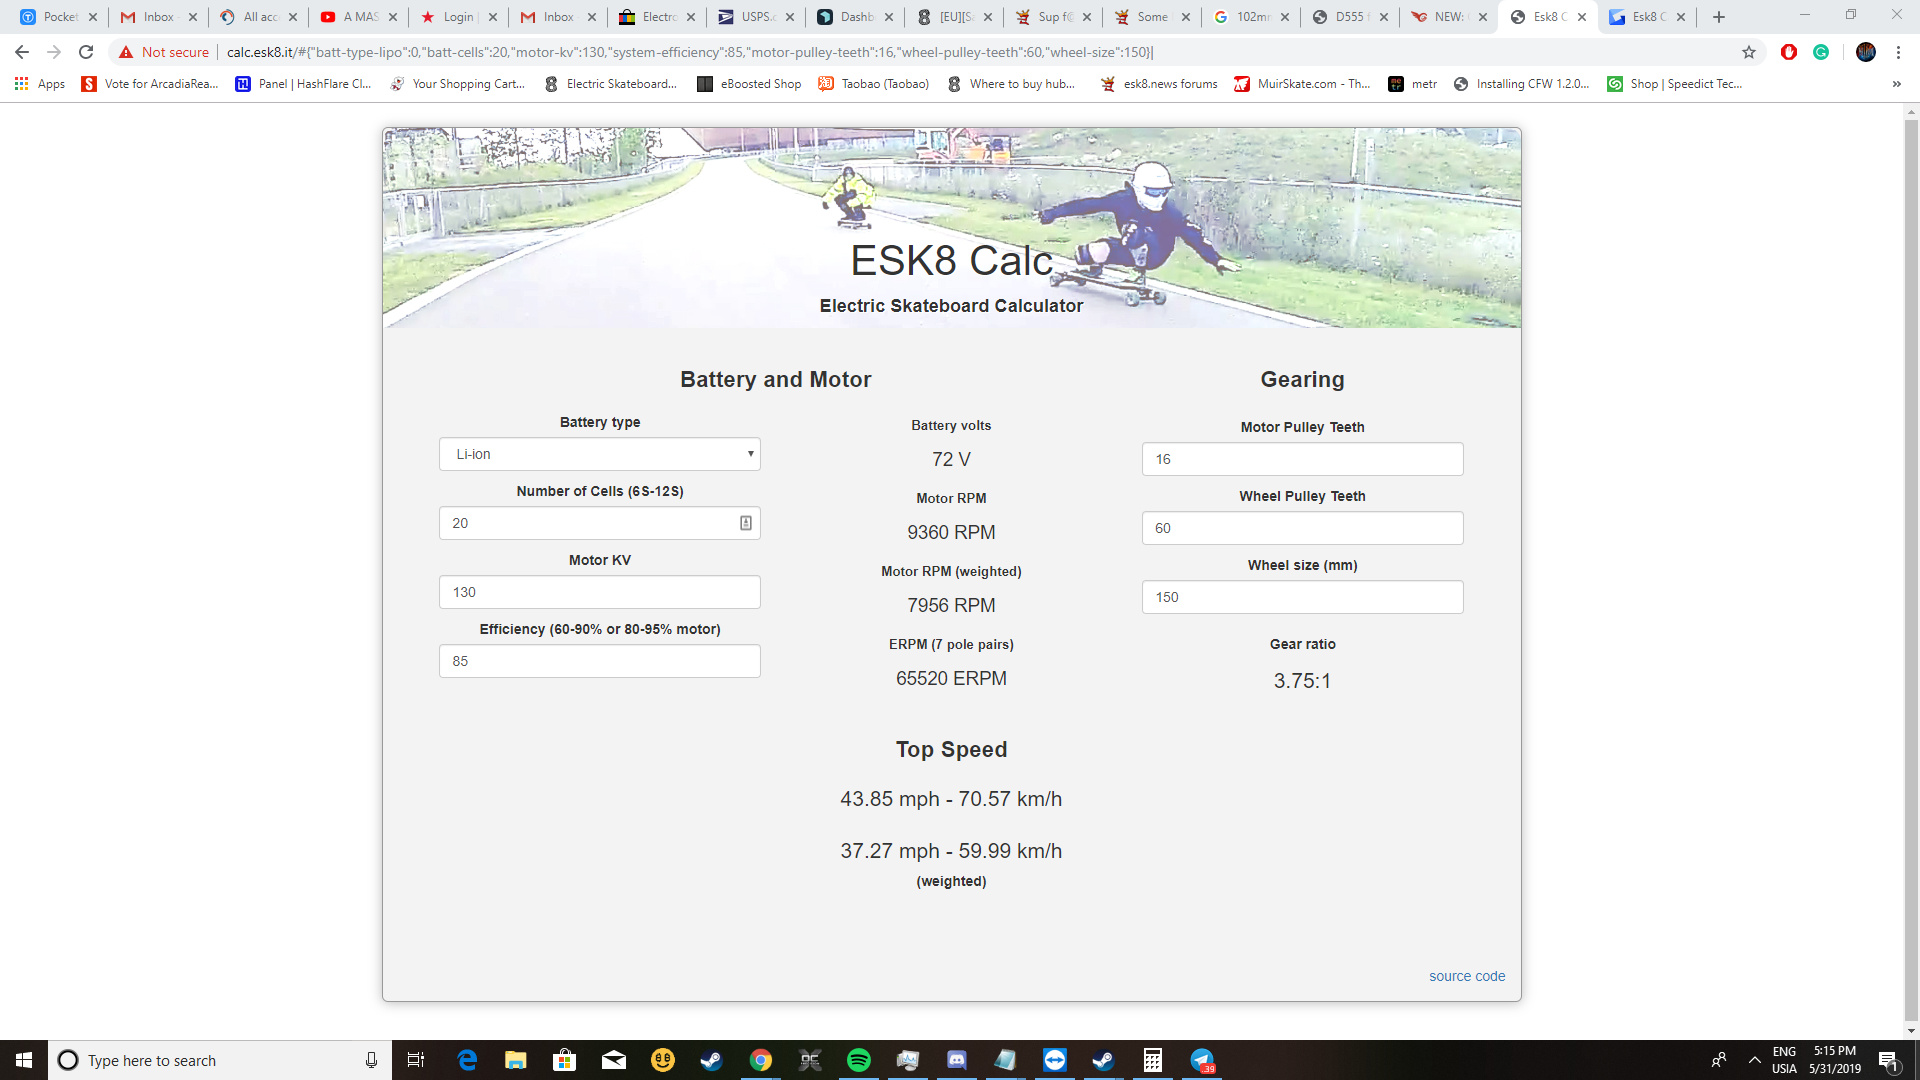Click the Apps bookmarks grid icon

[x=21, y=84]
